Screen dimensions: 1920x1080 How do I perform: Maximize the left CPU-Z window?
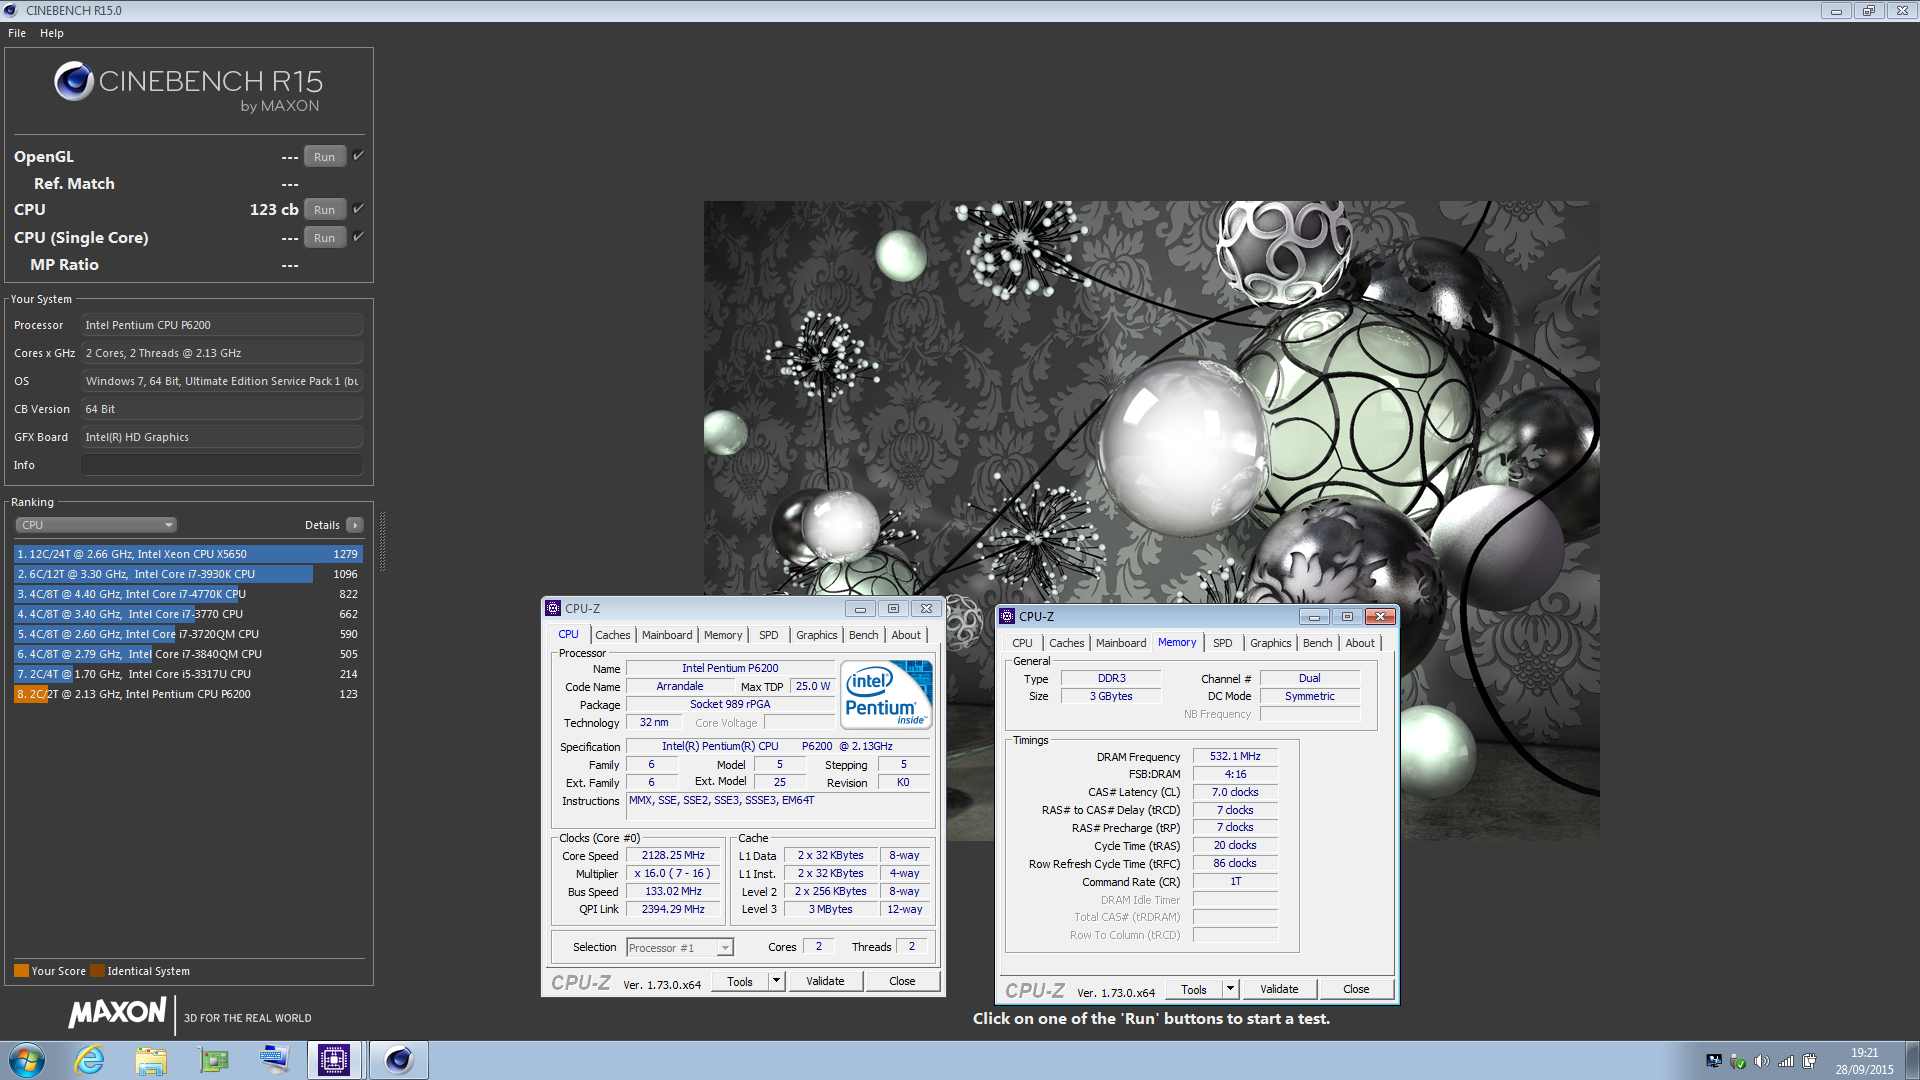(893, 608)
